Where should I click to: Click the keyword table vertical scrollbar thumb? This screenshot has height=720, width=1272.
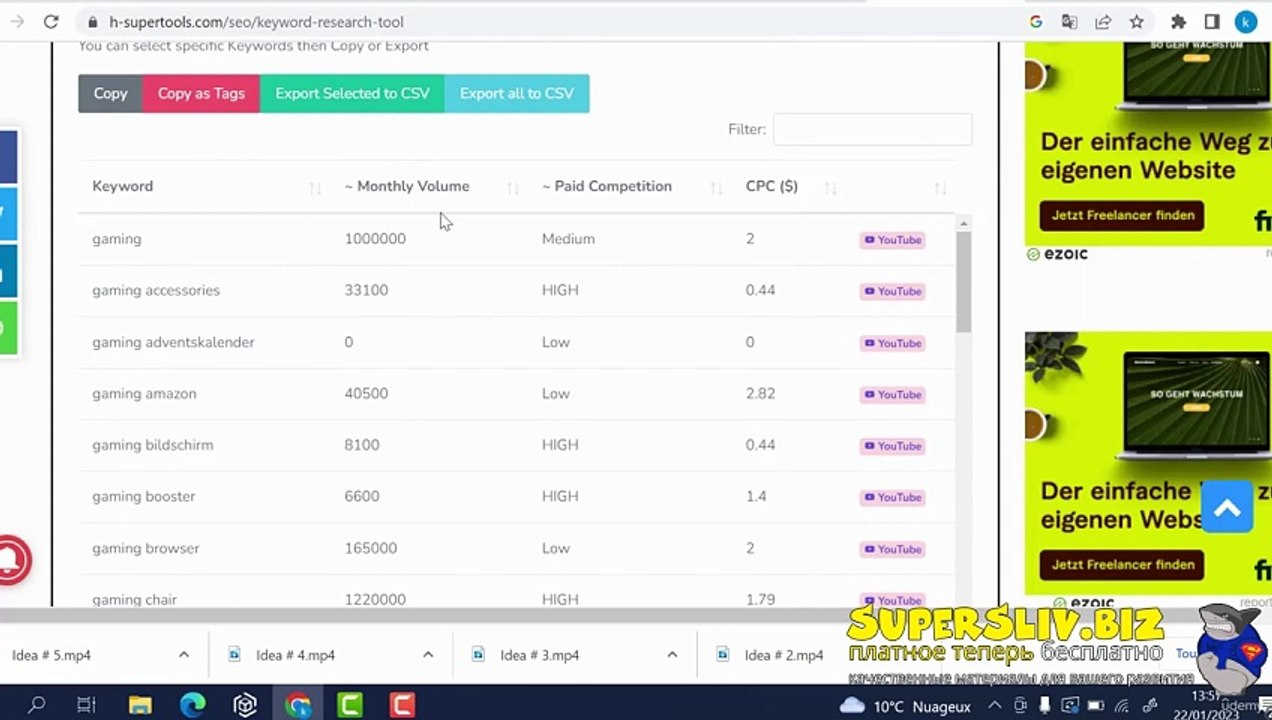[963, 282]
